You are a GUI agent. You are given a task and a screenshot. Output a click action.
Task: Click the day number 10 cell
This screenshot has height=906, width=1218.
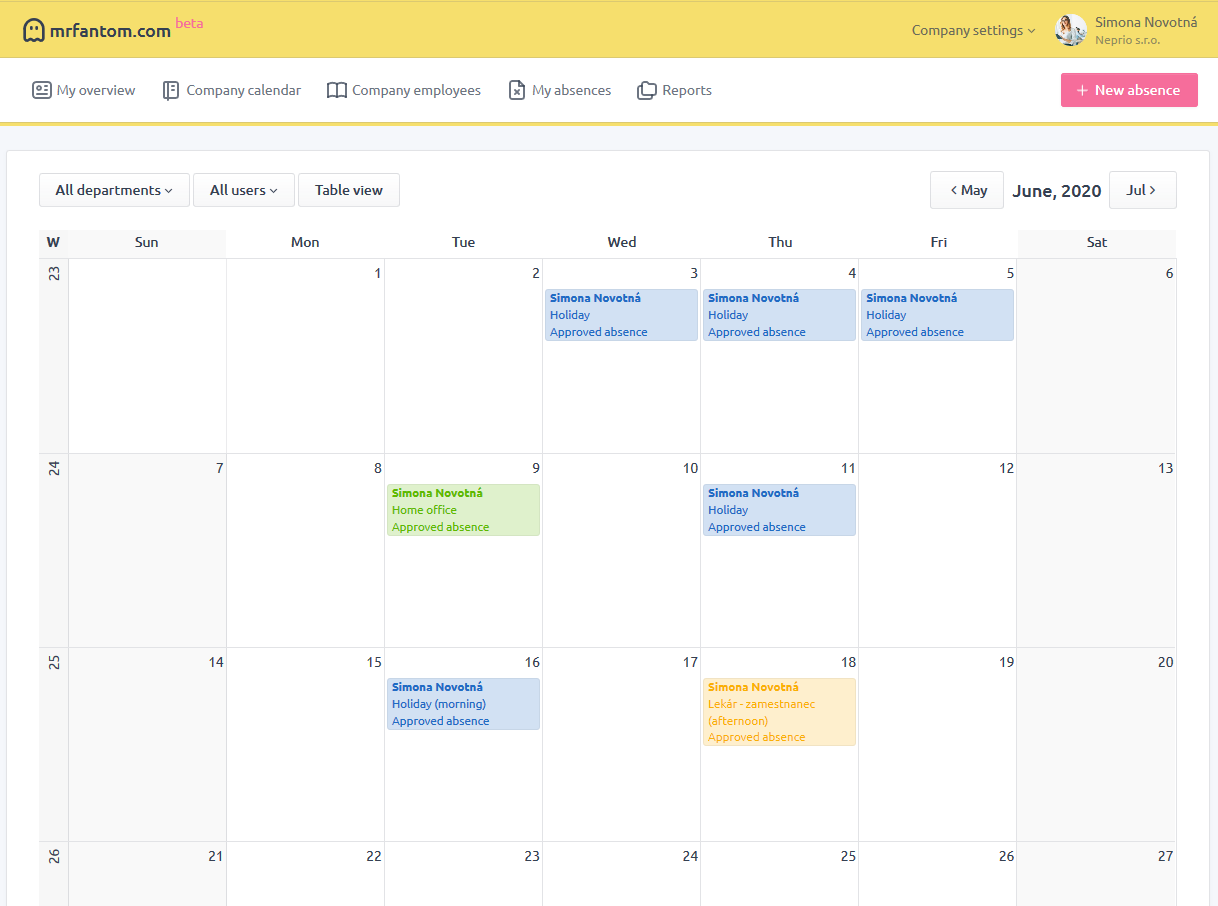click(621, 550)
